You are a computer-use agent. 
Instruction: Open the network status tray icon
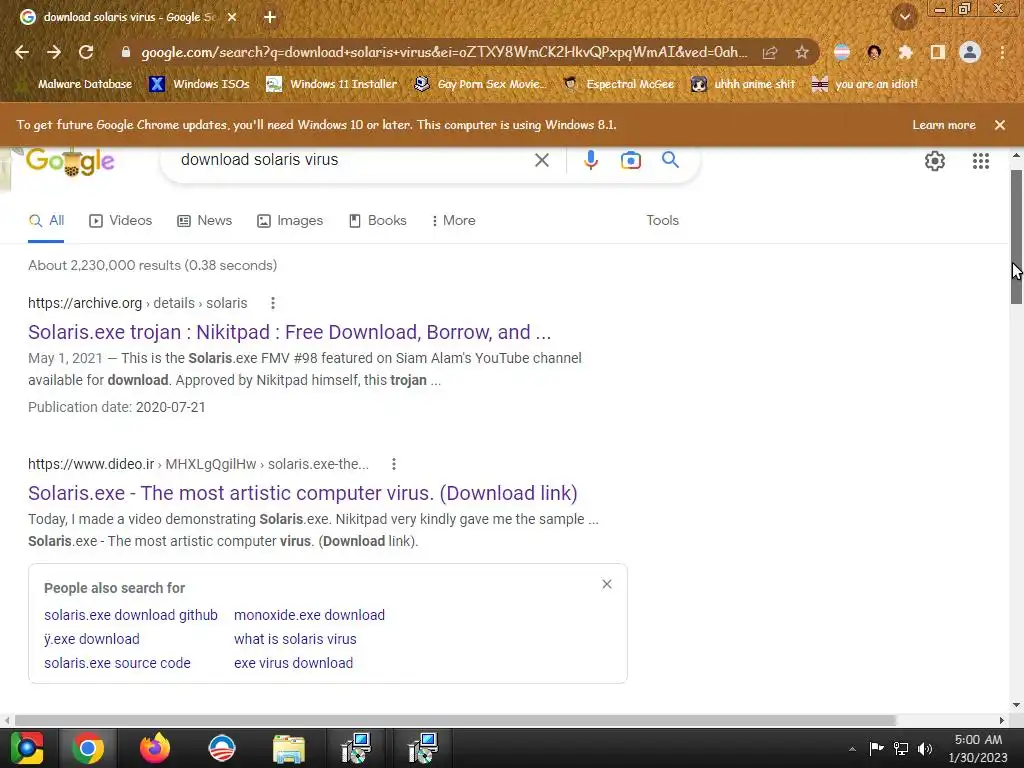901,748
